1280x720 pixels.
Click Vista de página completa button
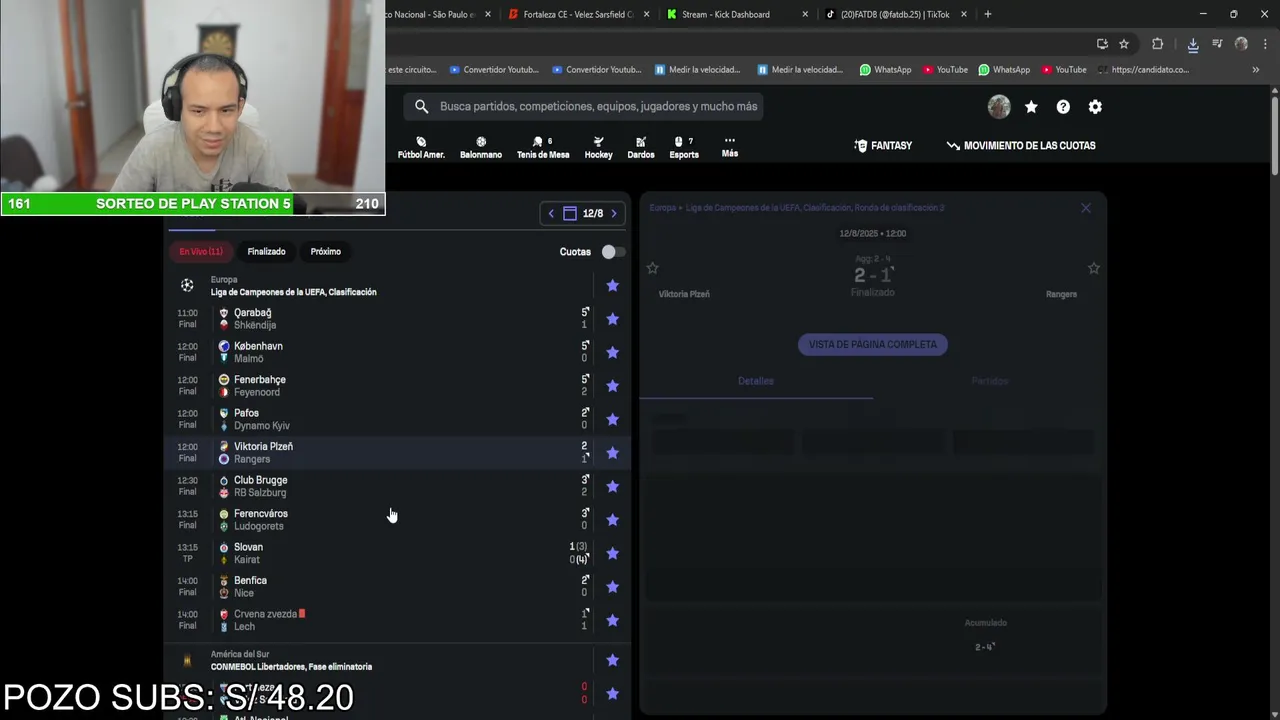pos(873,344)
